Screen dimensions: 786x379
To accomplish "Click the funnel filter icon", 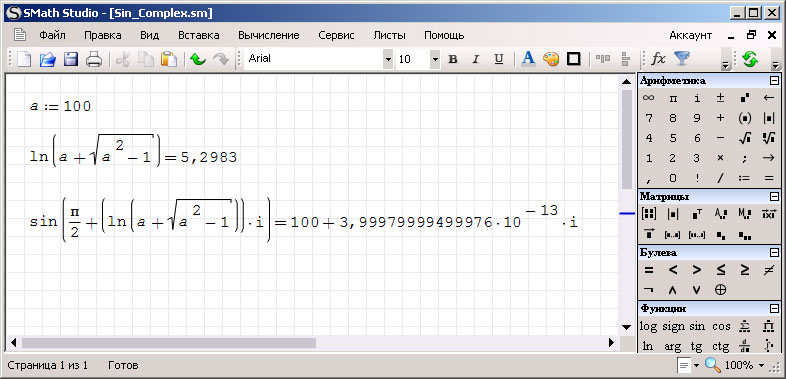I will 682,59.
